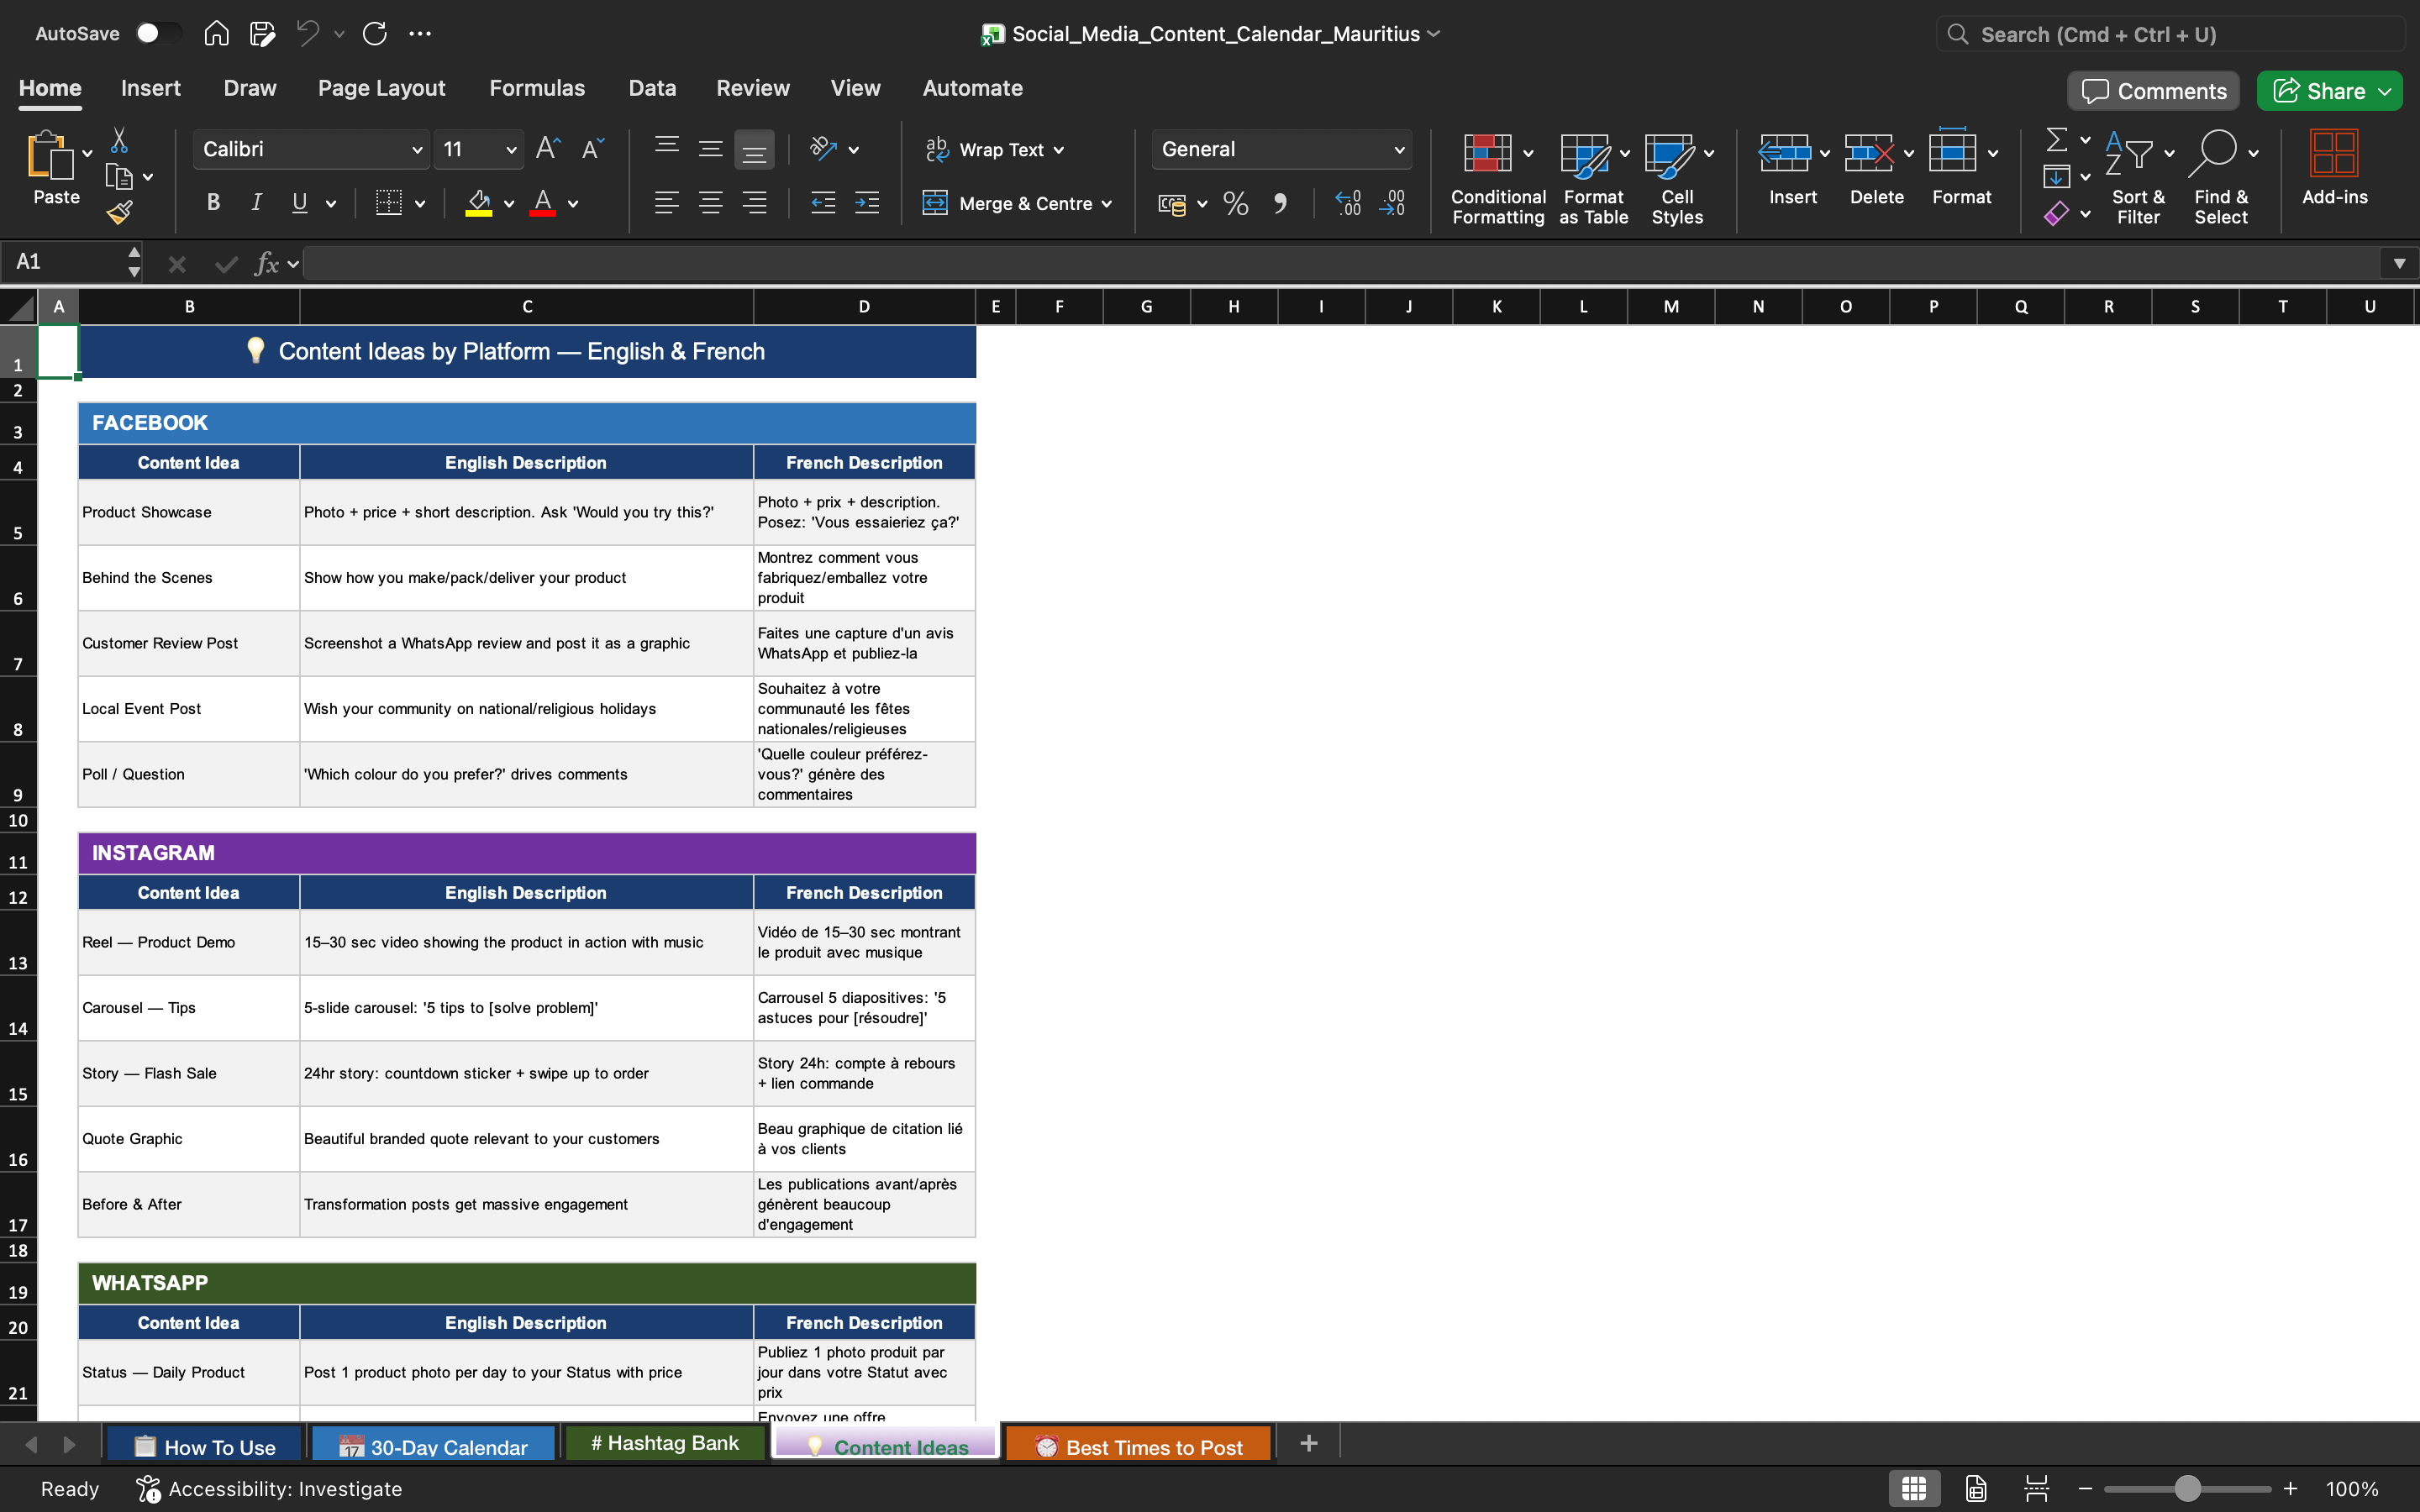Switch to Page Layout view icon
Screen dimensions: 2420x1512
pos(1976,1488)
